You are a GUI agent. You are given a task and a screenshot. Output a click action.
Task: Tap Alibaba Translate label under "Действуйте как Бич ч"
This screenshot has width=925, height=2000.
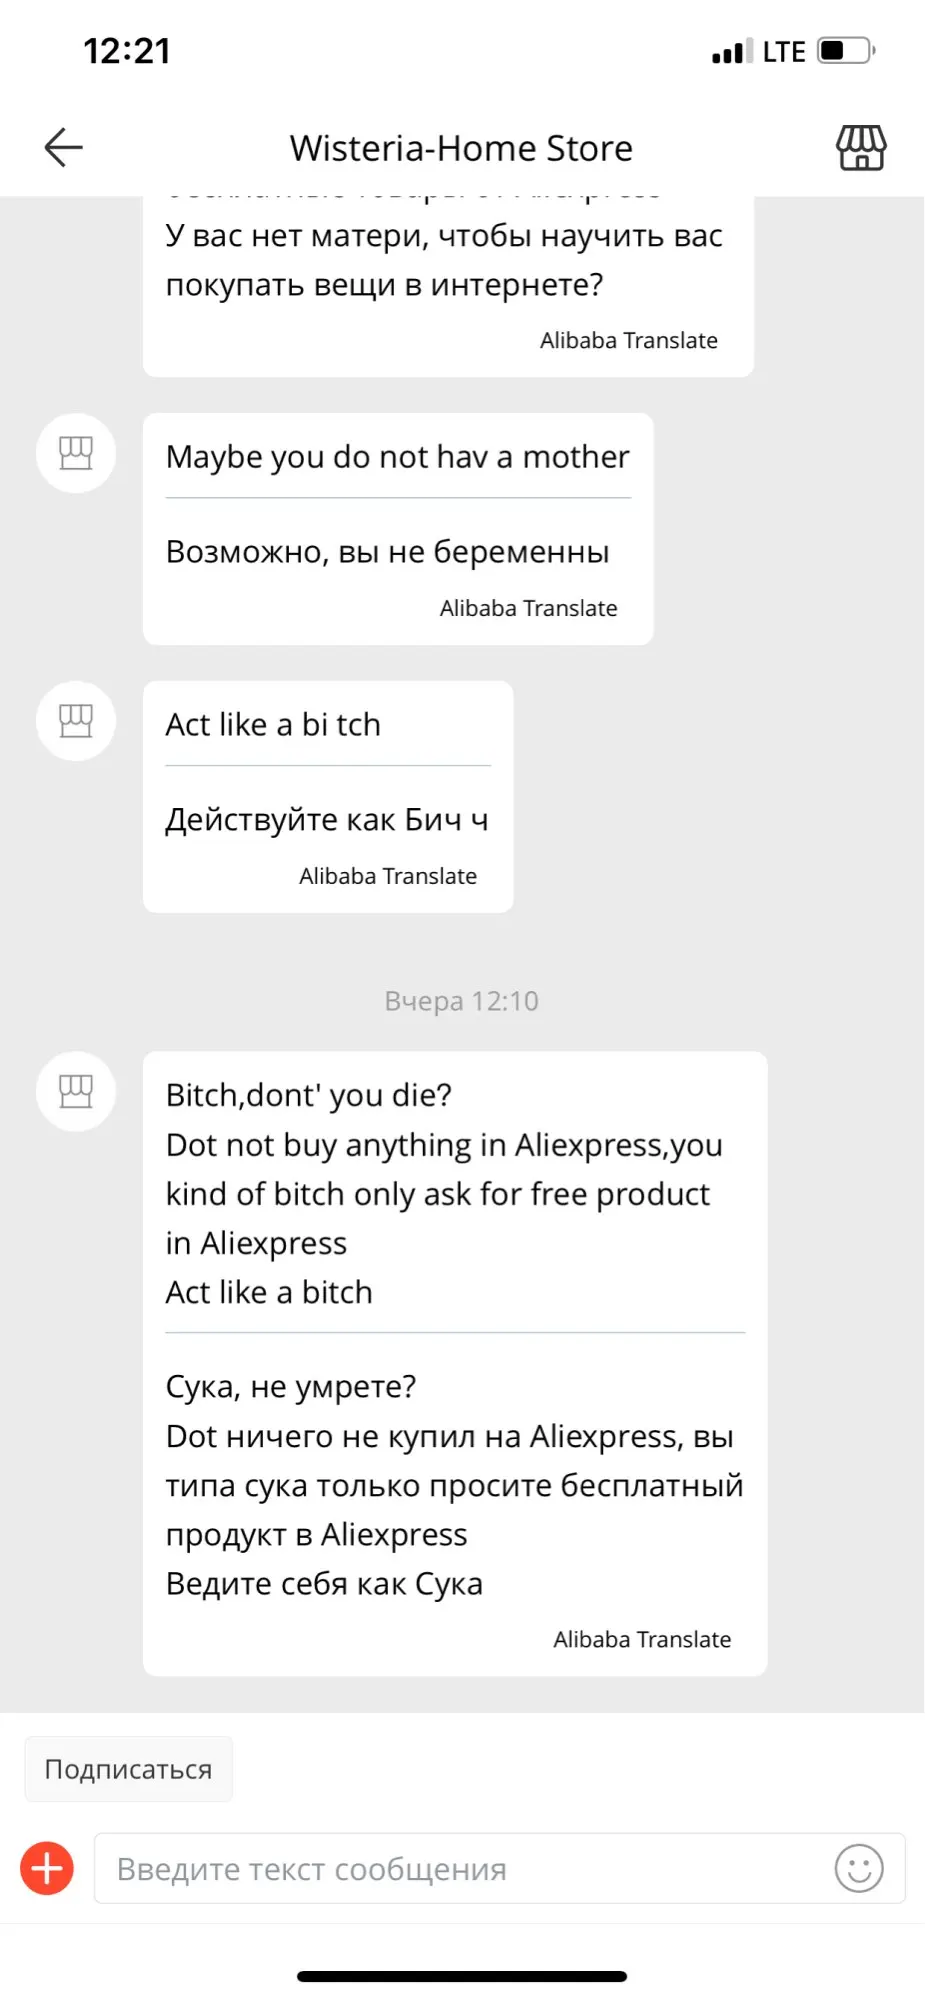coord(388,876)
